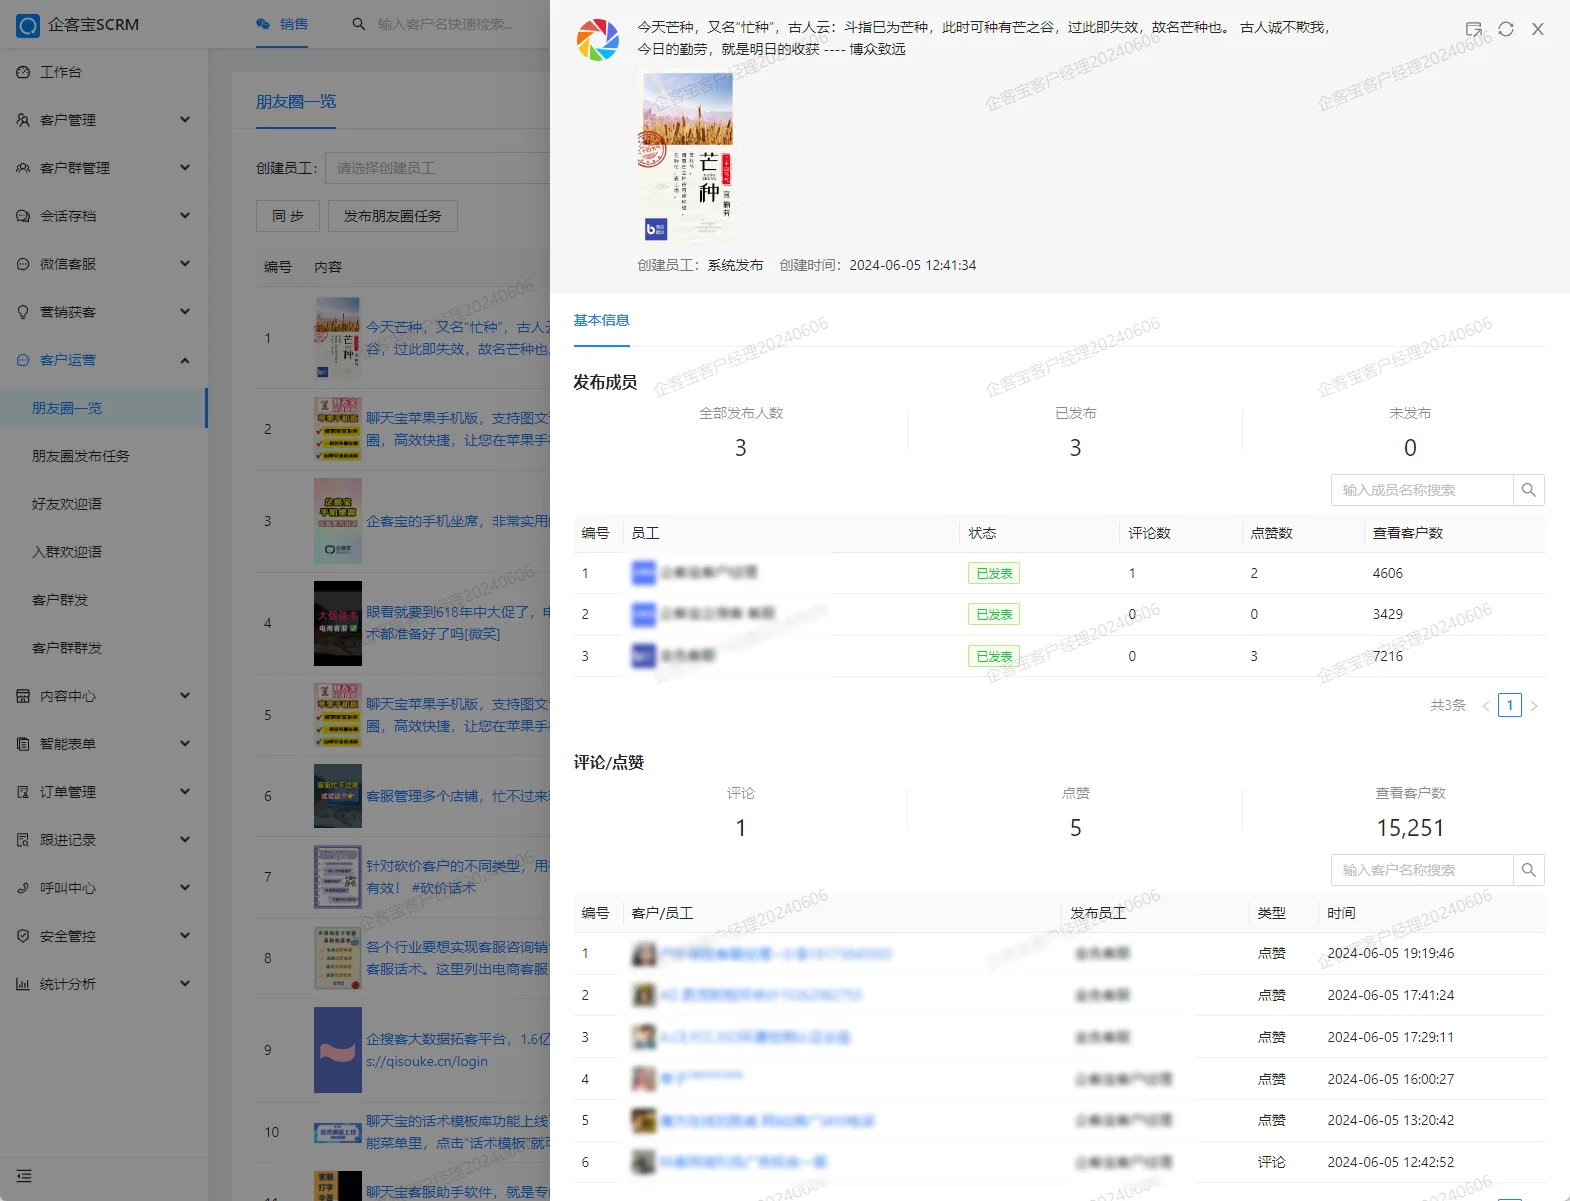The width and height of the screenshot is (1570, 1201).
Task: Expand 客户群管理 sidebar menu
Action: (x=104, y=168)
